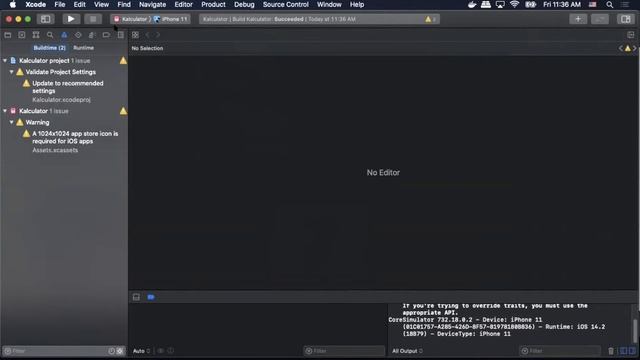The height and width of the screenshot is (360, 640).
Task: Open the Test navigator diamond icon
Action: pyautogui.click(x=78, y=35)
